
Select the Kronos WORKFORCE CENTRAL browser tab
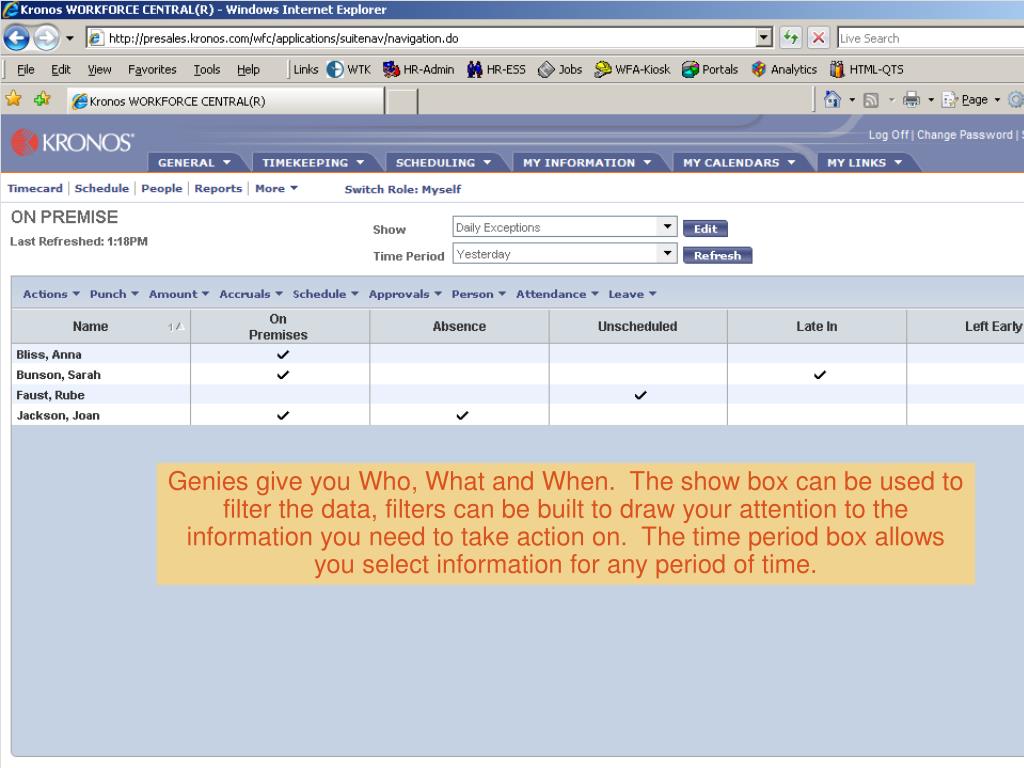[x=226, y=101]
